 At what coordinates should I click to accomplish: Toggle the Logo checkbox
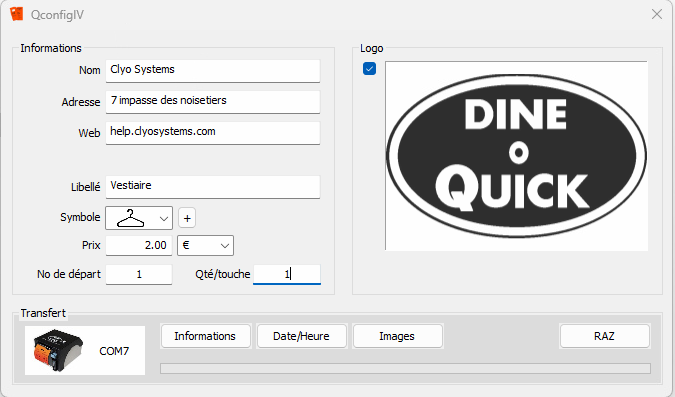pyautogui.click(x=369, y=68)
